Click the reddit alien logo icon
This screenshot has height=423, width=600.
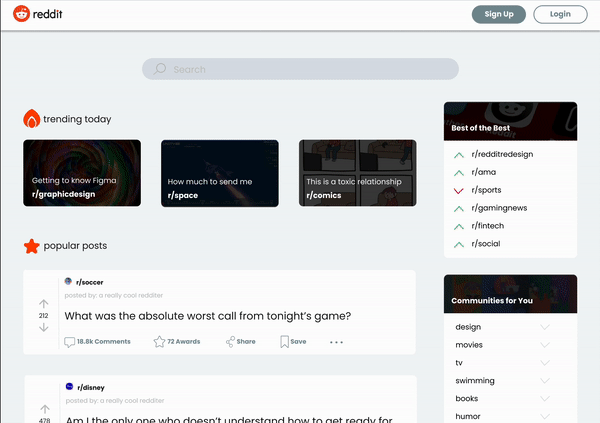[x=21, y=14]
